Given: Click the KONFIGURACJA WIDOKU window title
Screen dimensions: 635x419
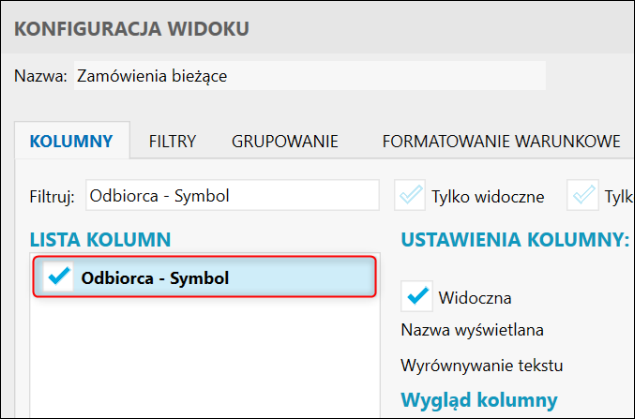Looking at the screenshot, I should coord(131,31).
